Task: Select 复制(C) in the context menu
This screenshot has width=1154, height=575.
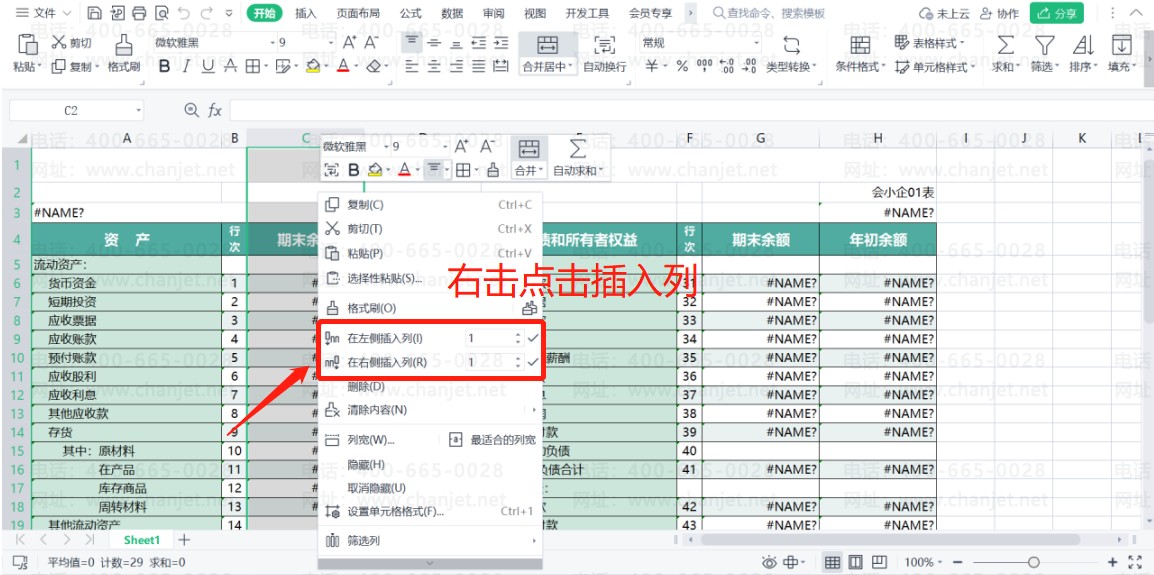Action: (x=430, y=205)
